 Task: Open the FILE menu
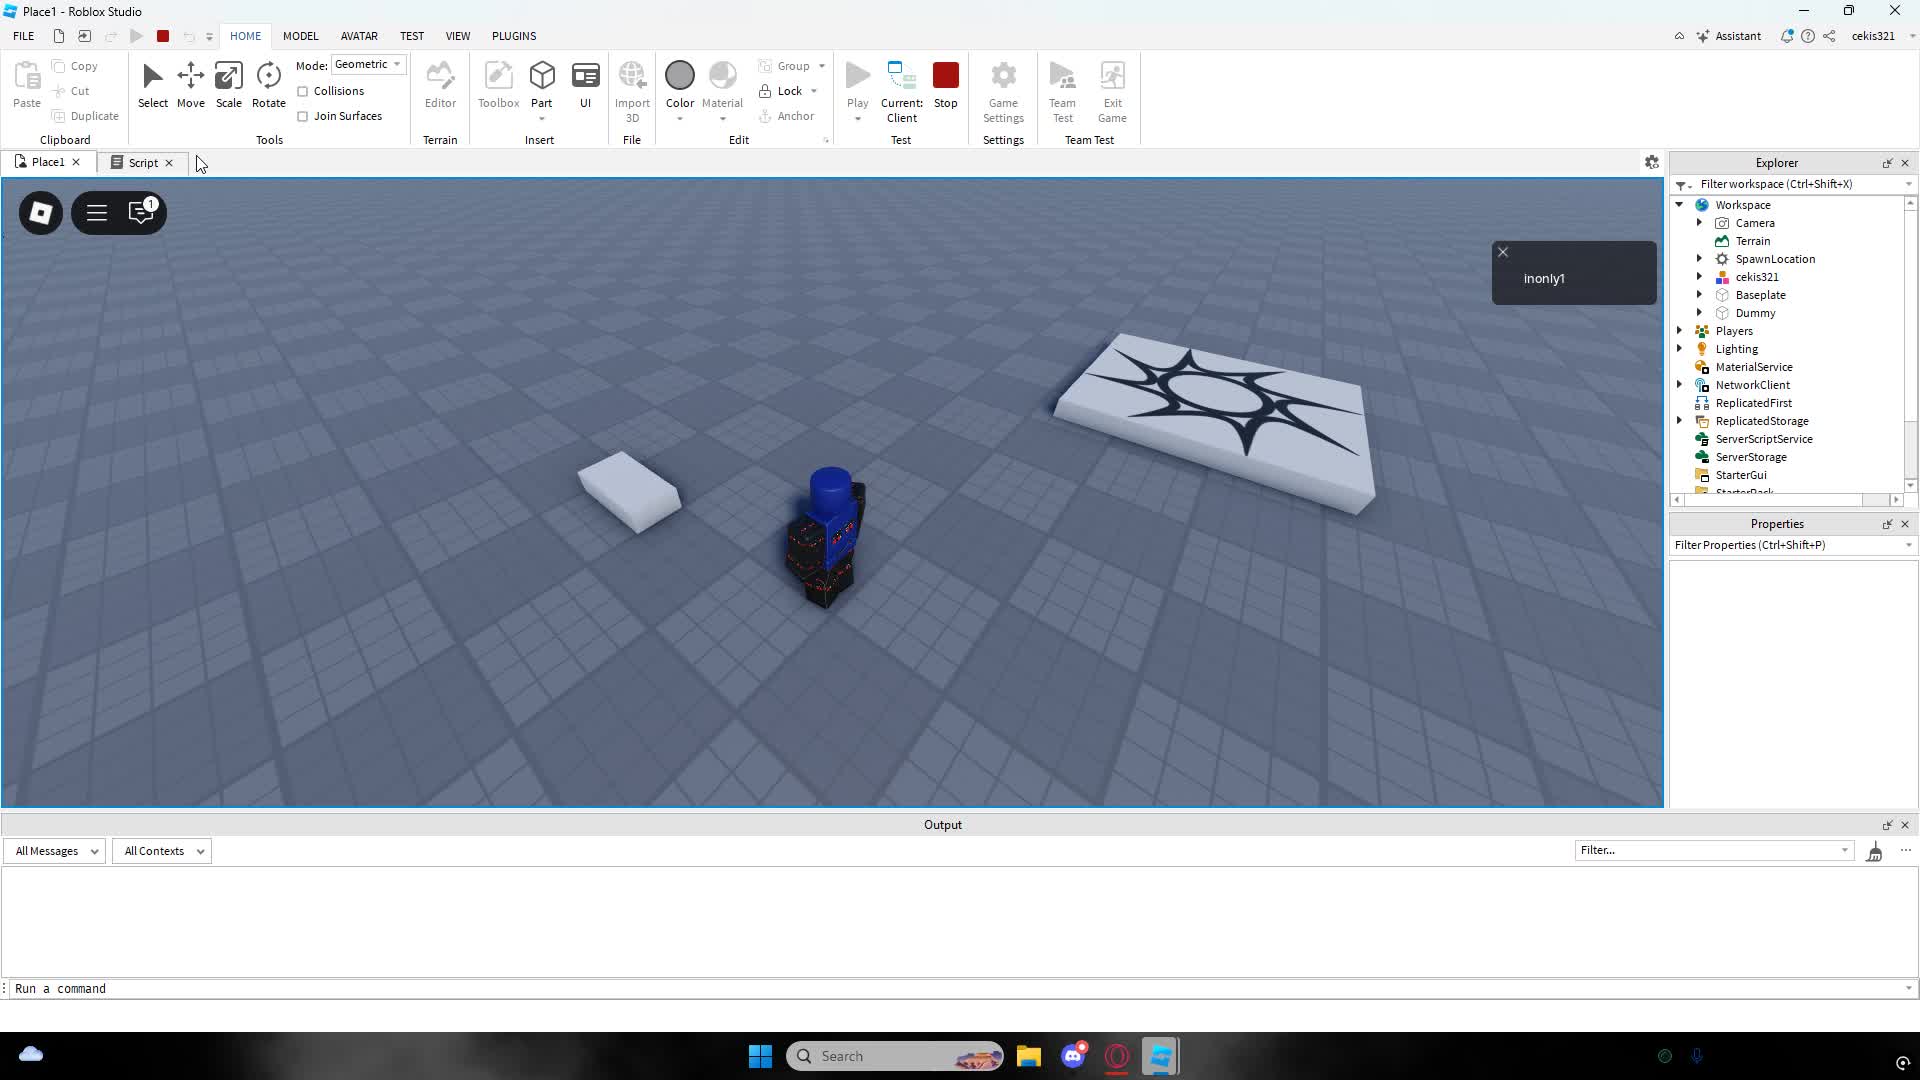pos(23,36)
